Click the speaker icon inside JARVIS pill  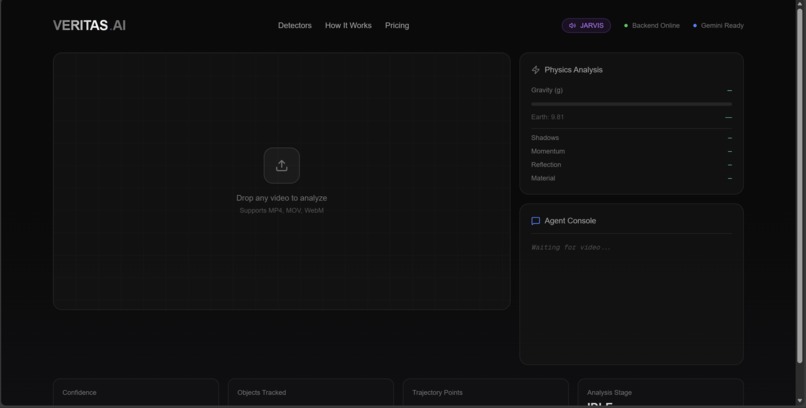click(x=572, y=26)
